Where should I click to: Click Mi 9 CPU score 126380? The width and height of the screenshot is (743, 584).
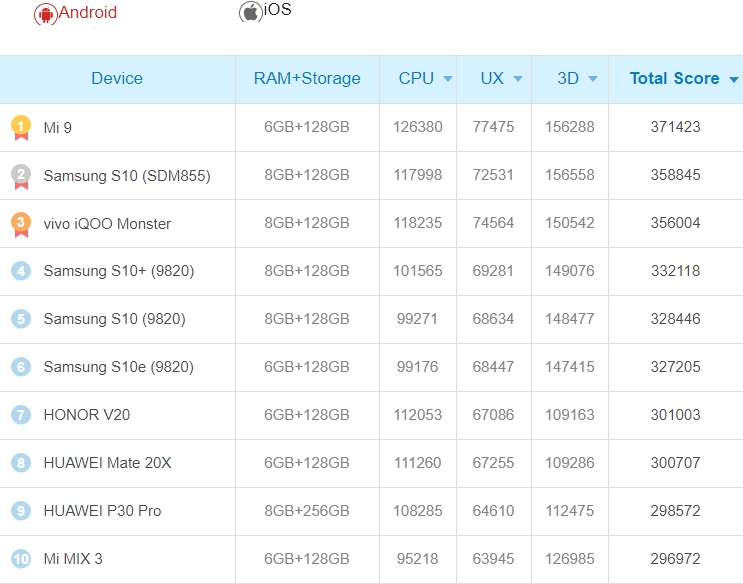coord(417,127)
